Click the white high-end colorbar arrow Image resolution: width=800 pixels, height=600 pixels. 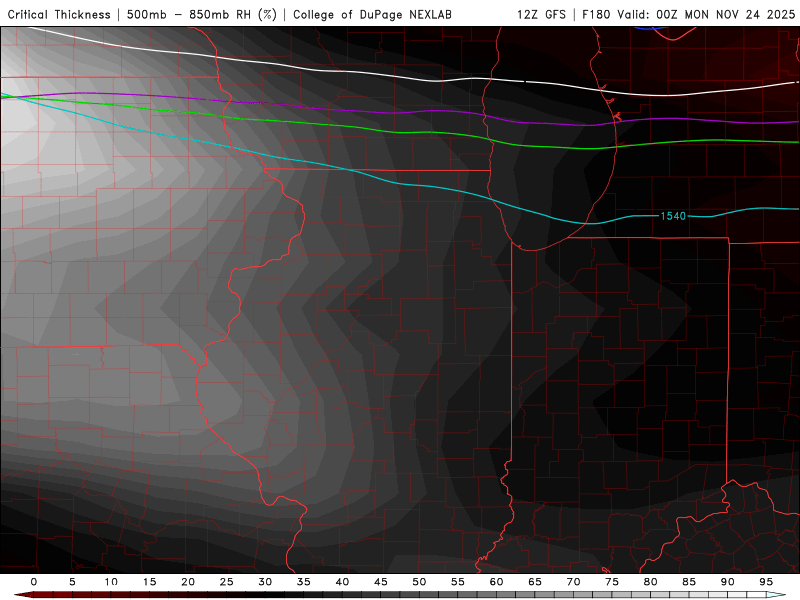click(776, 595)
